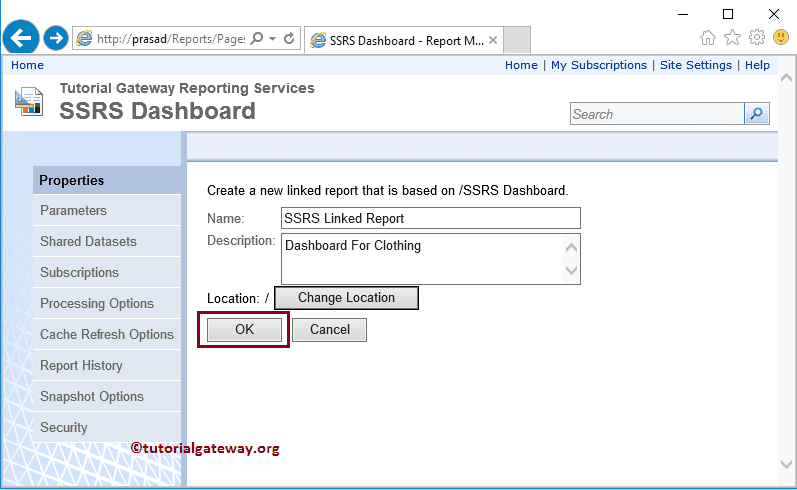Click the page scrollbar down arrow
The width and height of the screenshot is (797, 490).
coord(786,464)
